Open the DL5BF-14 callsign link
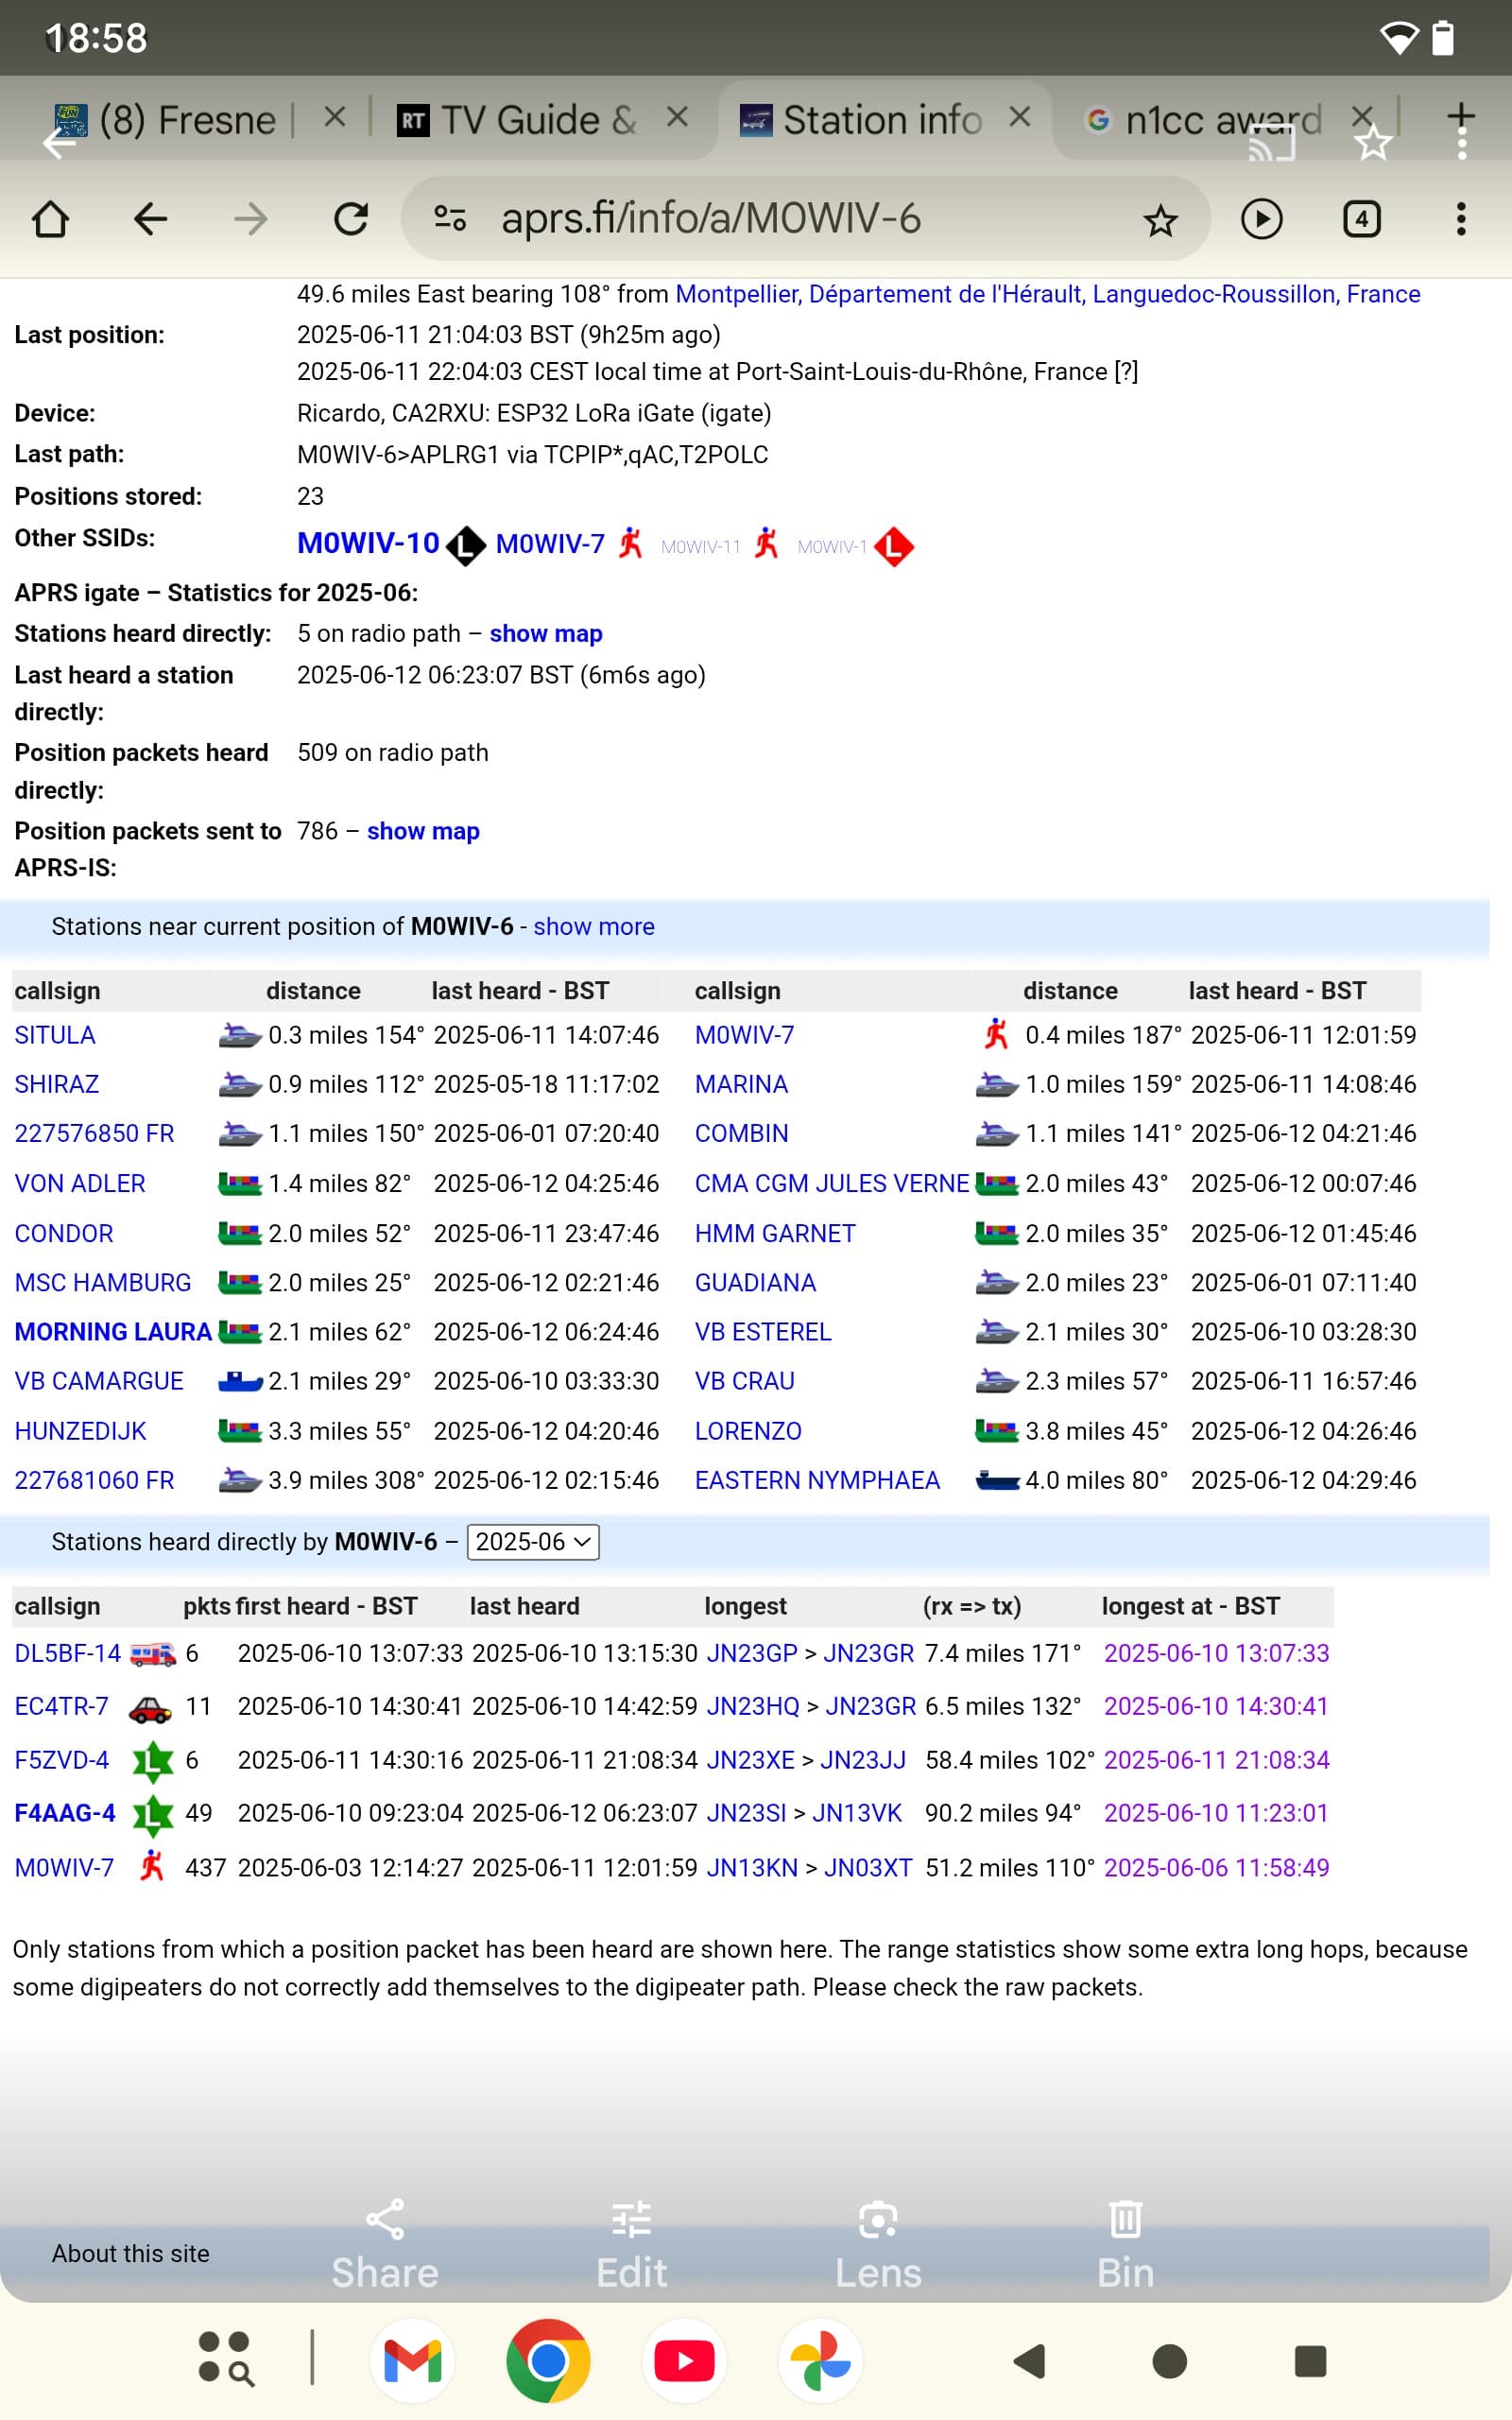Viewport: 1512px width, 2420px height. pos(67,1654)
